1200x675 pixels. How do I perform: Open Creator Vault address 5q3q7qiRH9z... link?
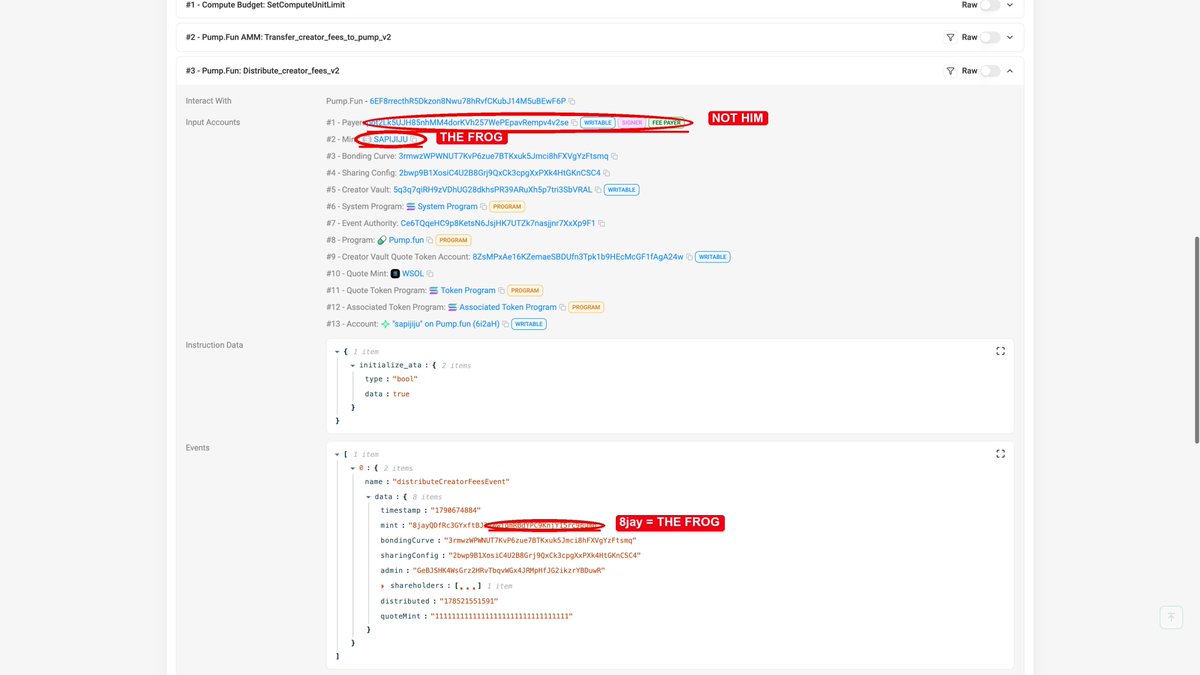coord(493,190)
